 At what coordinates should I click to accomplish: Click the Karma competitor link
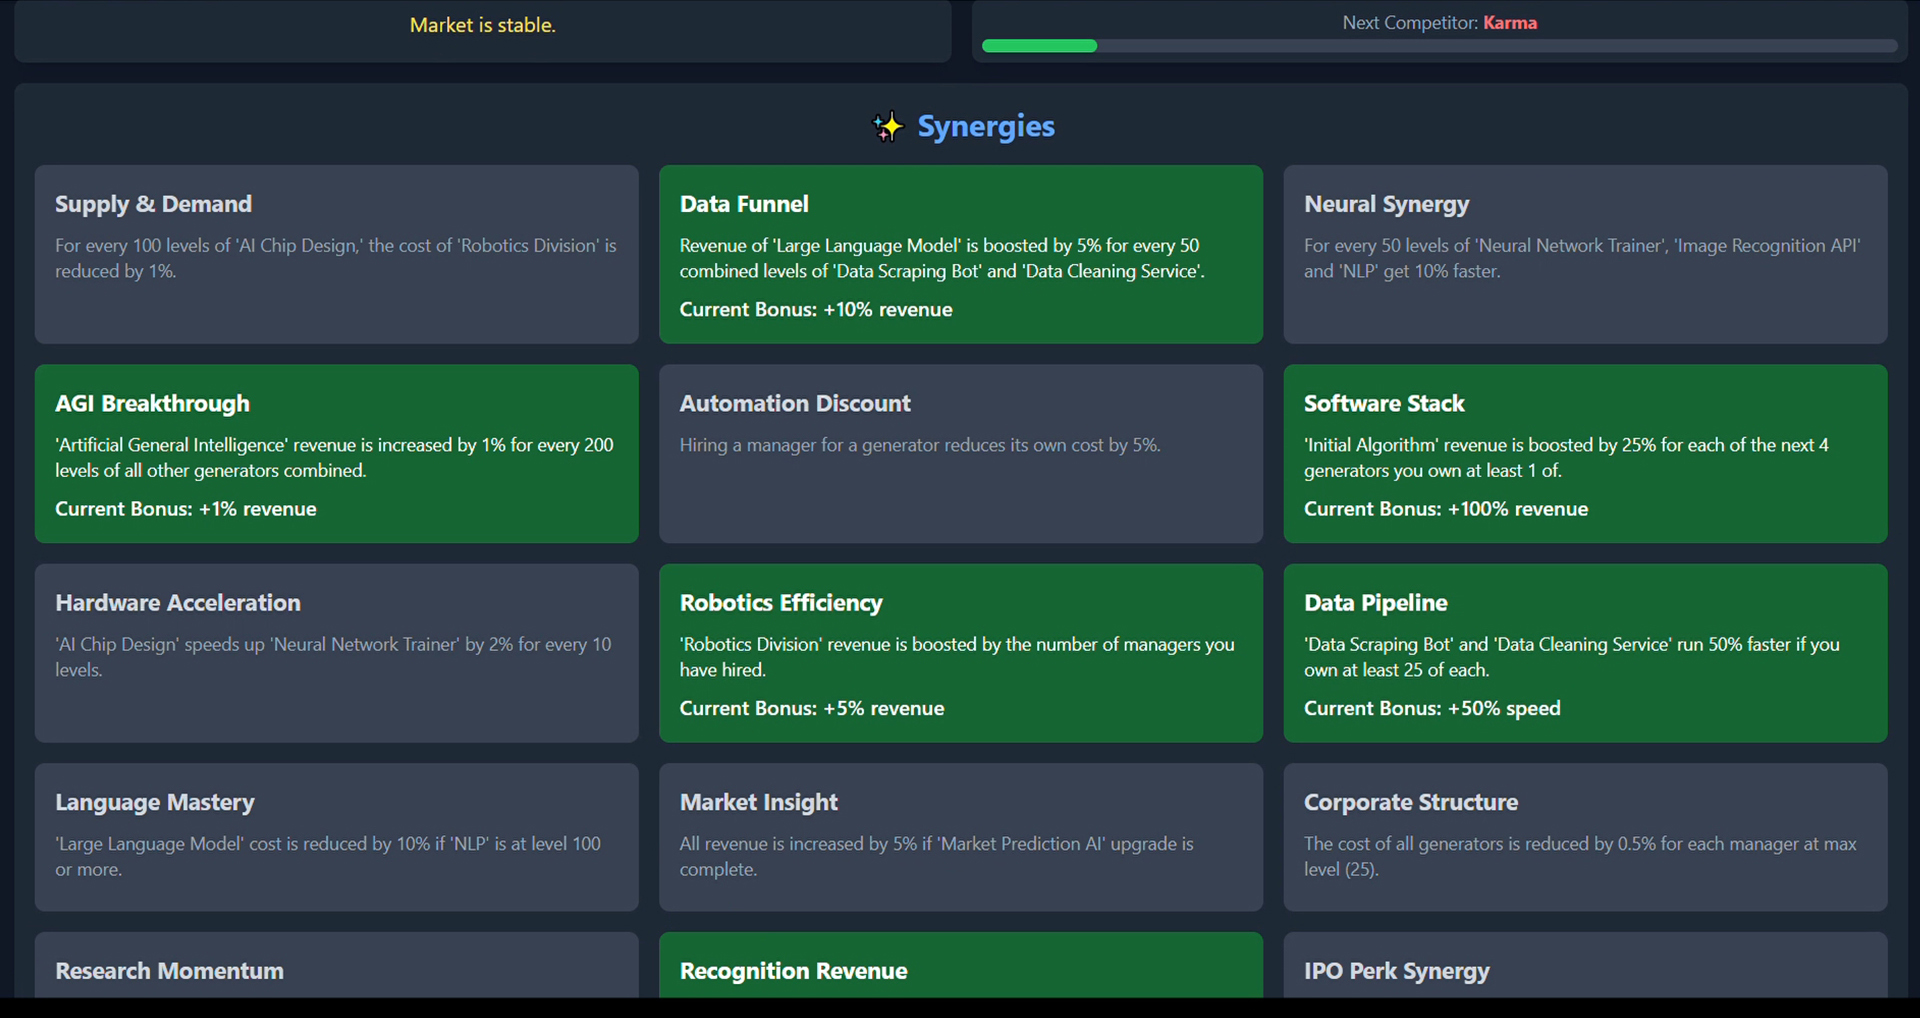(1510, 22)
